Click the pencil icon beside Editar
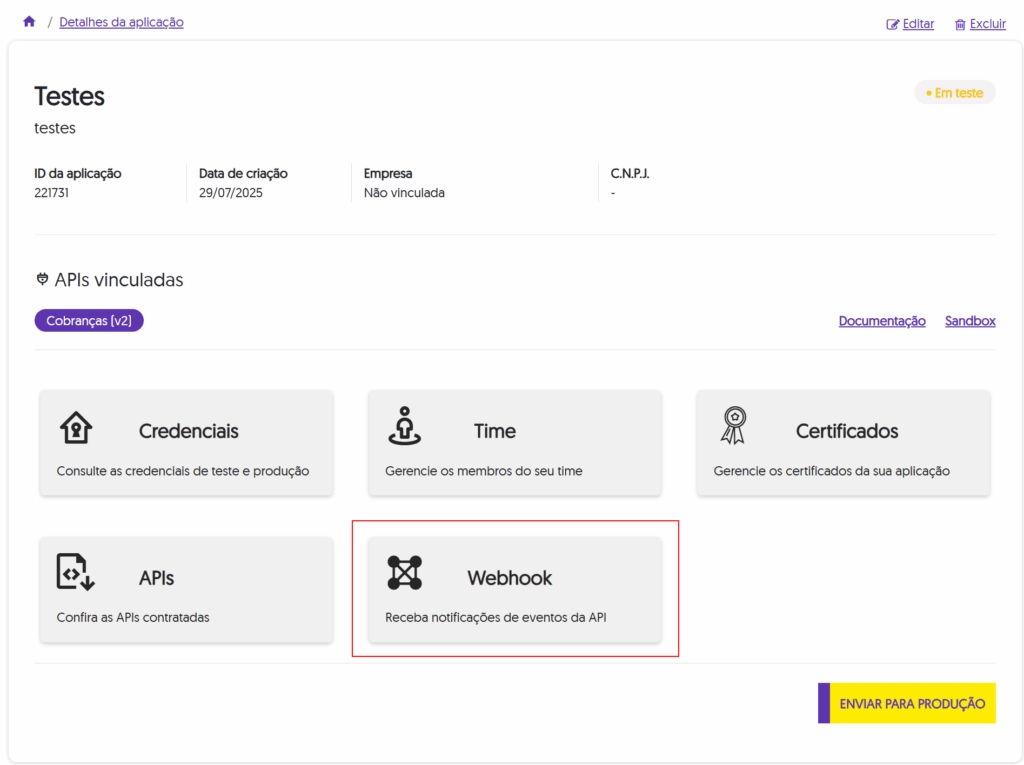Image resolution: width=1024 pixels, height=765 pixels. click(x=893, y=24)
